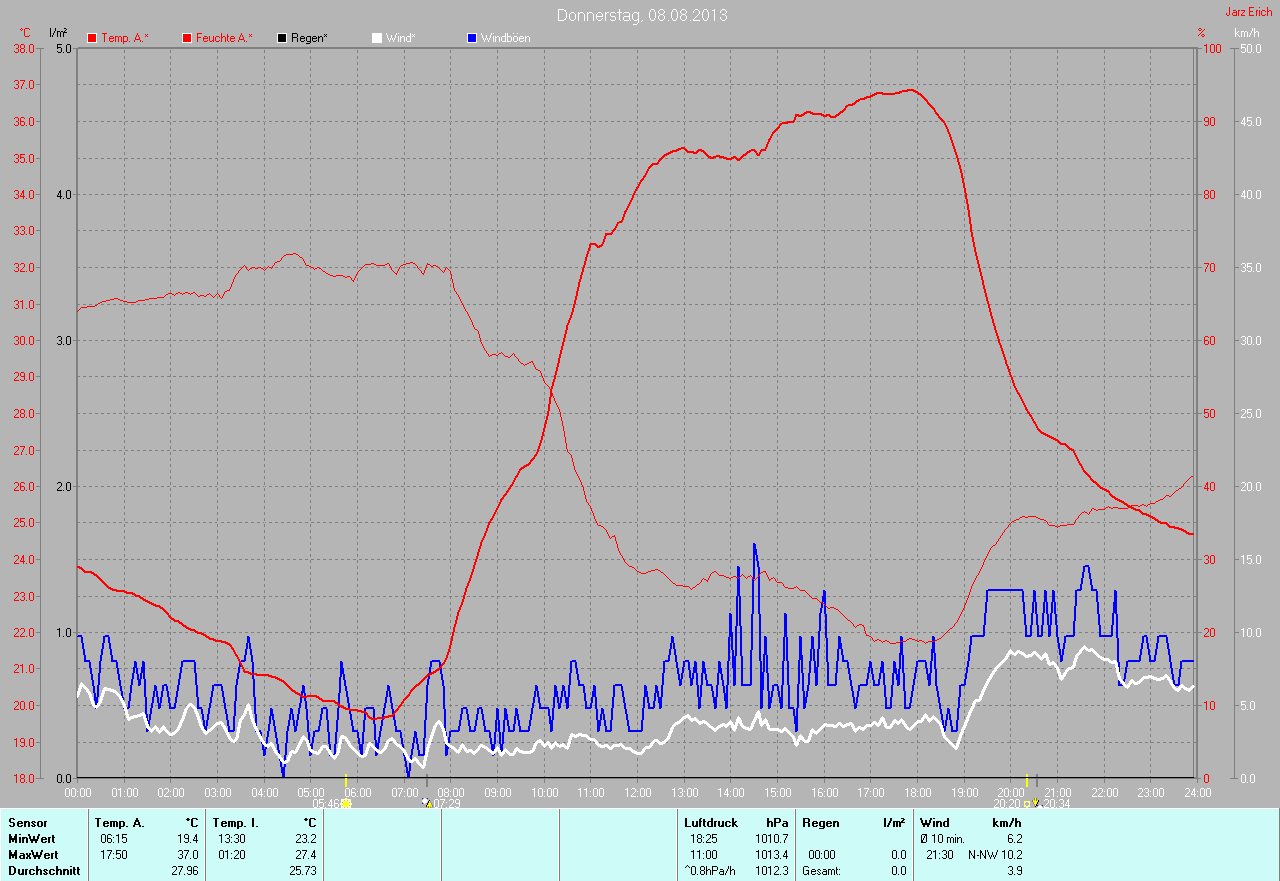This screenshot has height=881, width=1280.
Task: Click the yellow sunset marker on the time axis
Action: (x=1027, y=780)
